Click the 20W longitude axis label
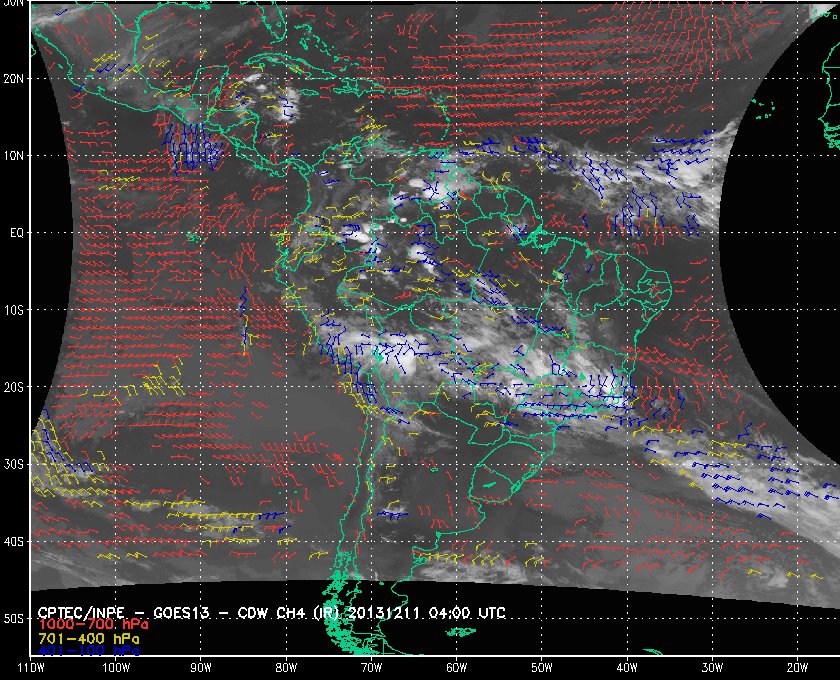This screenshot has height=680, width=840. [797, 668]
